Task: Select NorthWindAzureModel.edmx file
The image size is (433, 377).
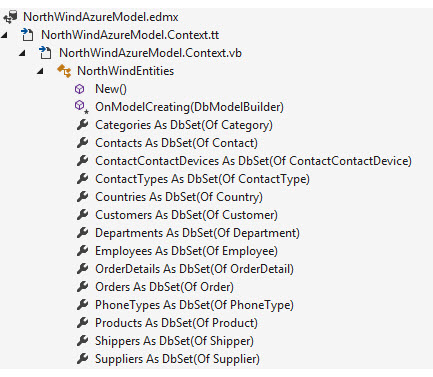Action: click(x=101, y=17)
